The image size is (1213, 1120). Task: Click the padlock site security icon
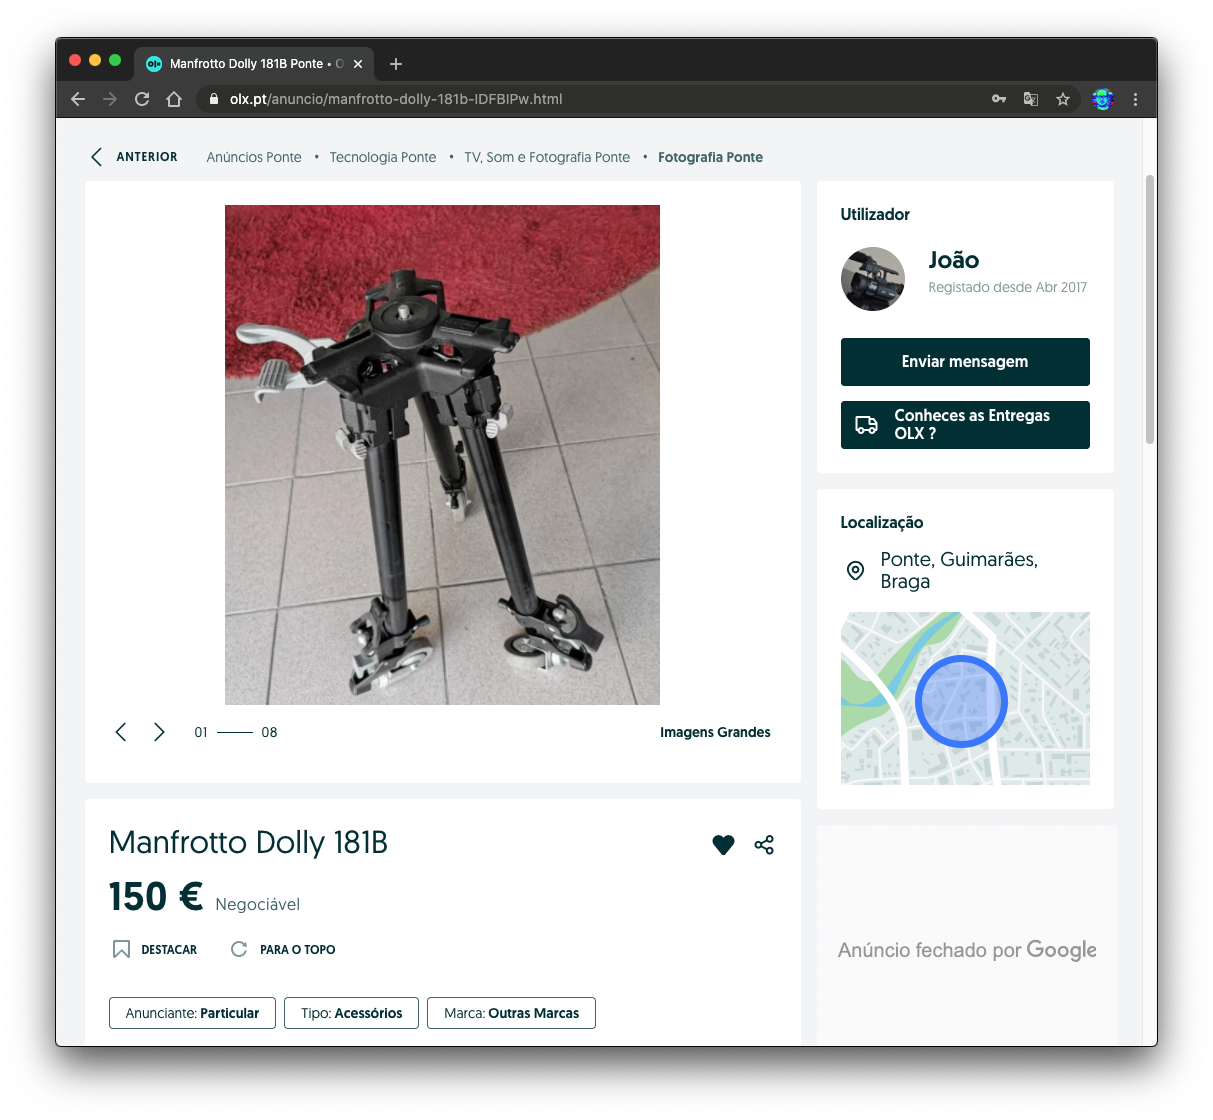pos(213,99)
